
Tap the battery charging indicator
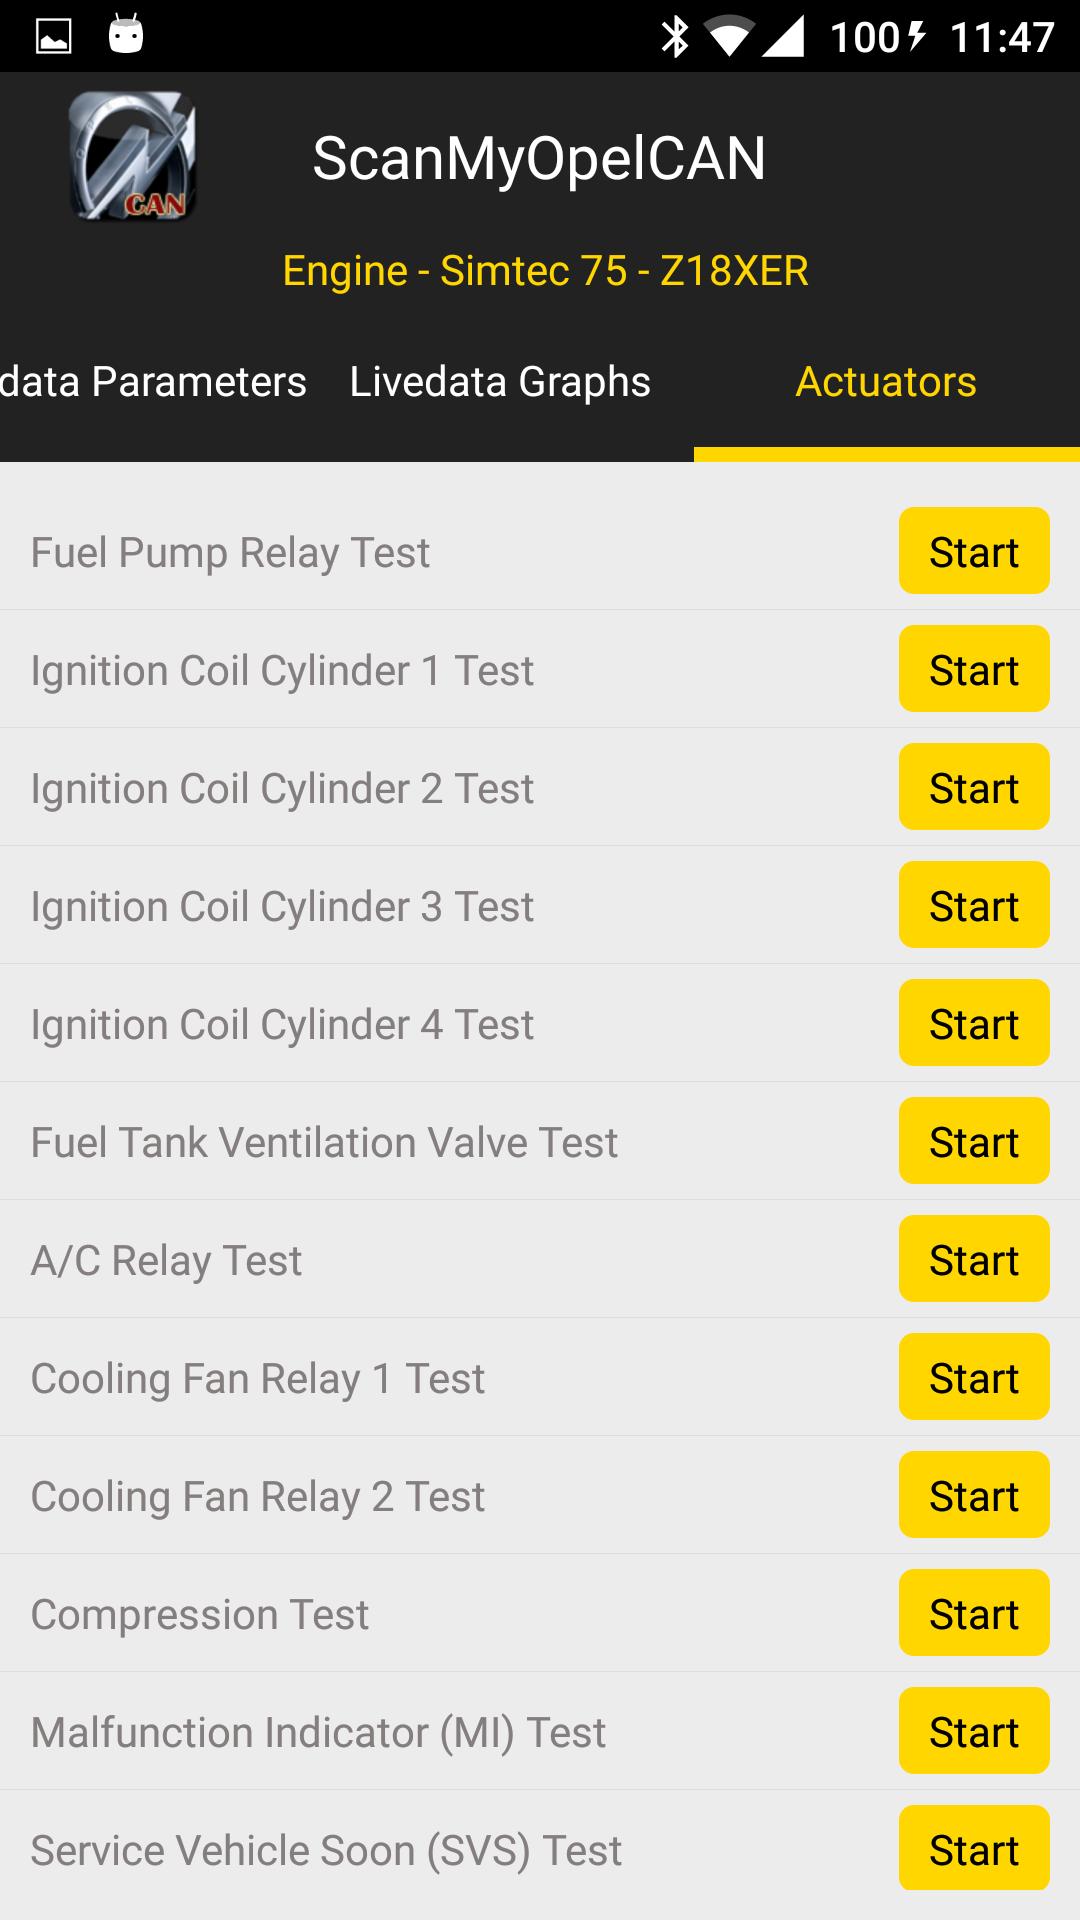(x=916, y=37)
